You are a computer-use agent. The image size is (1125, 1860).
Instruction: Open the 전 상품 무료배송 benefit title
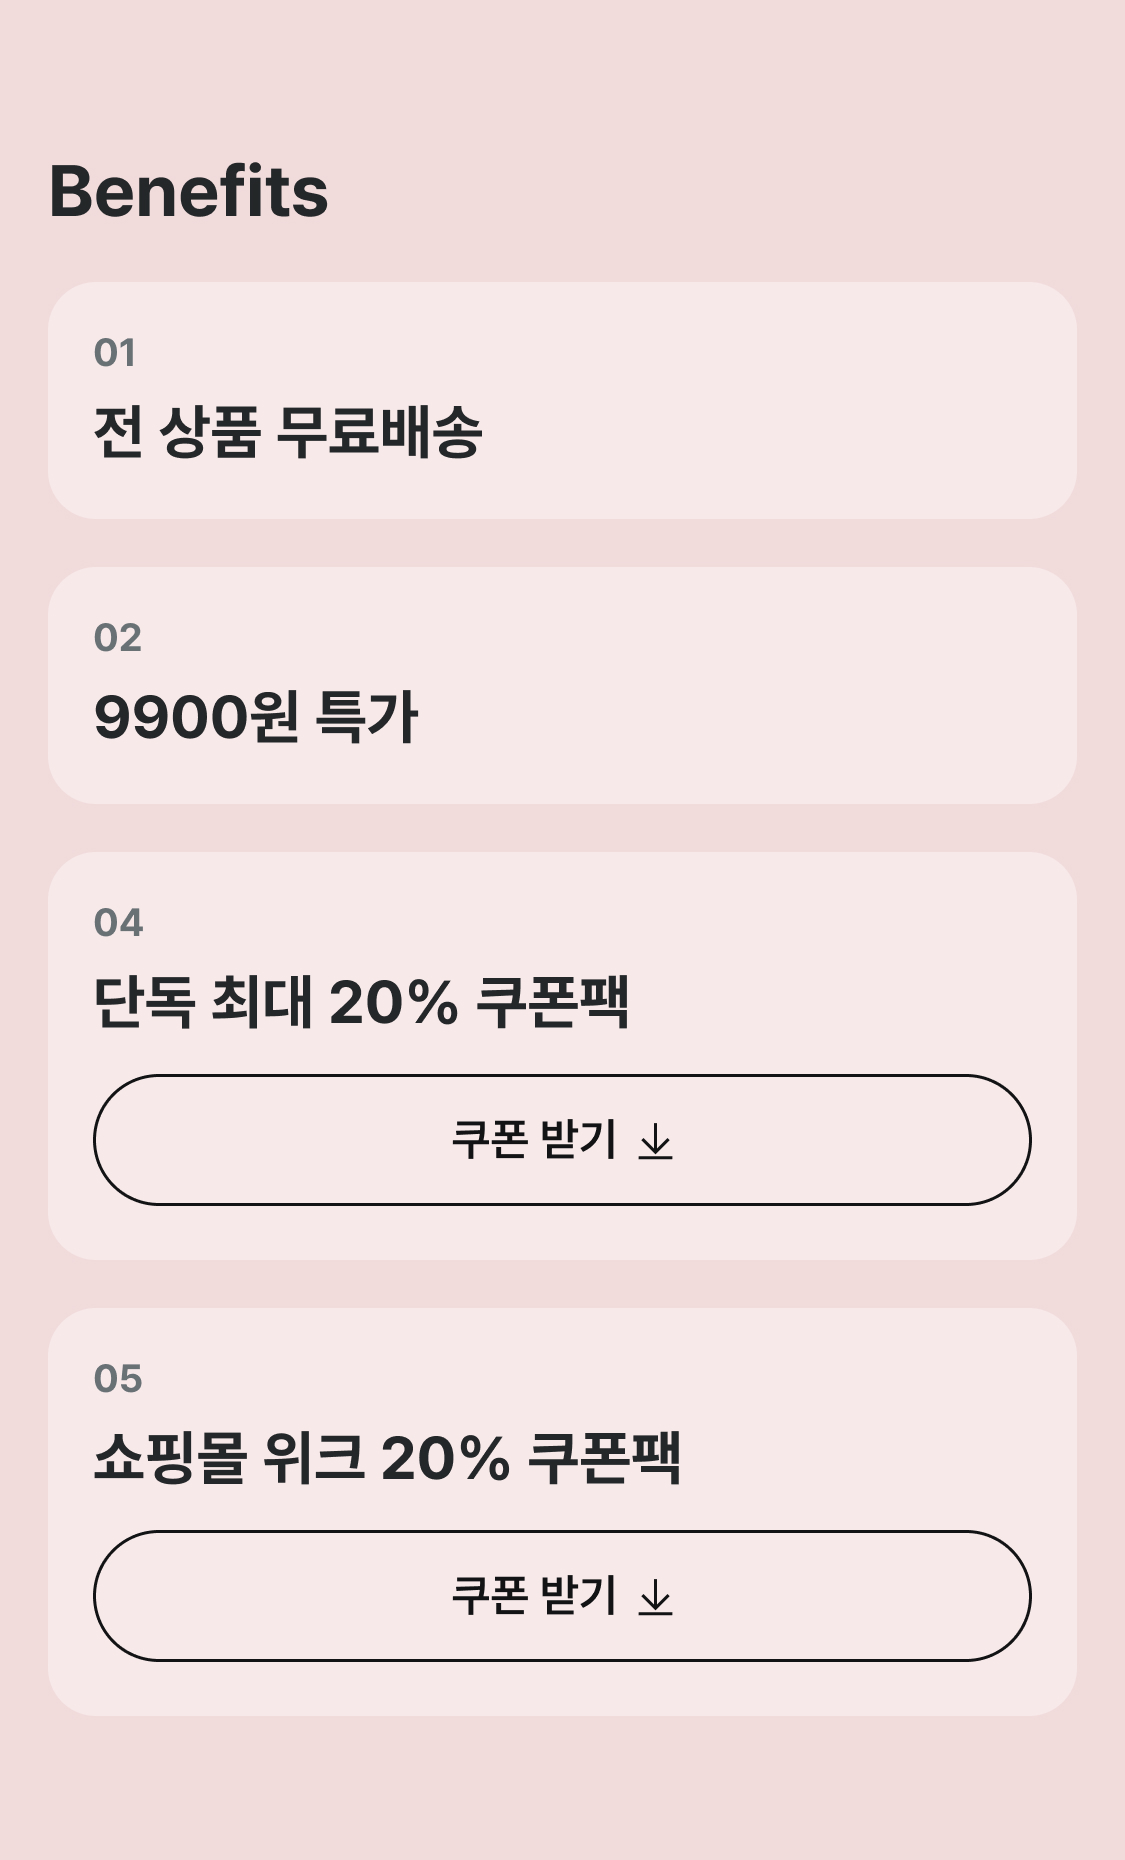288,433
